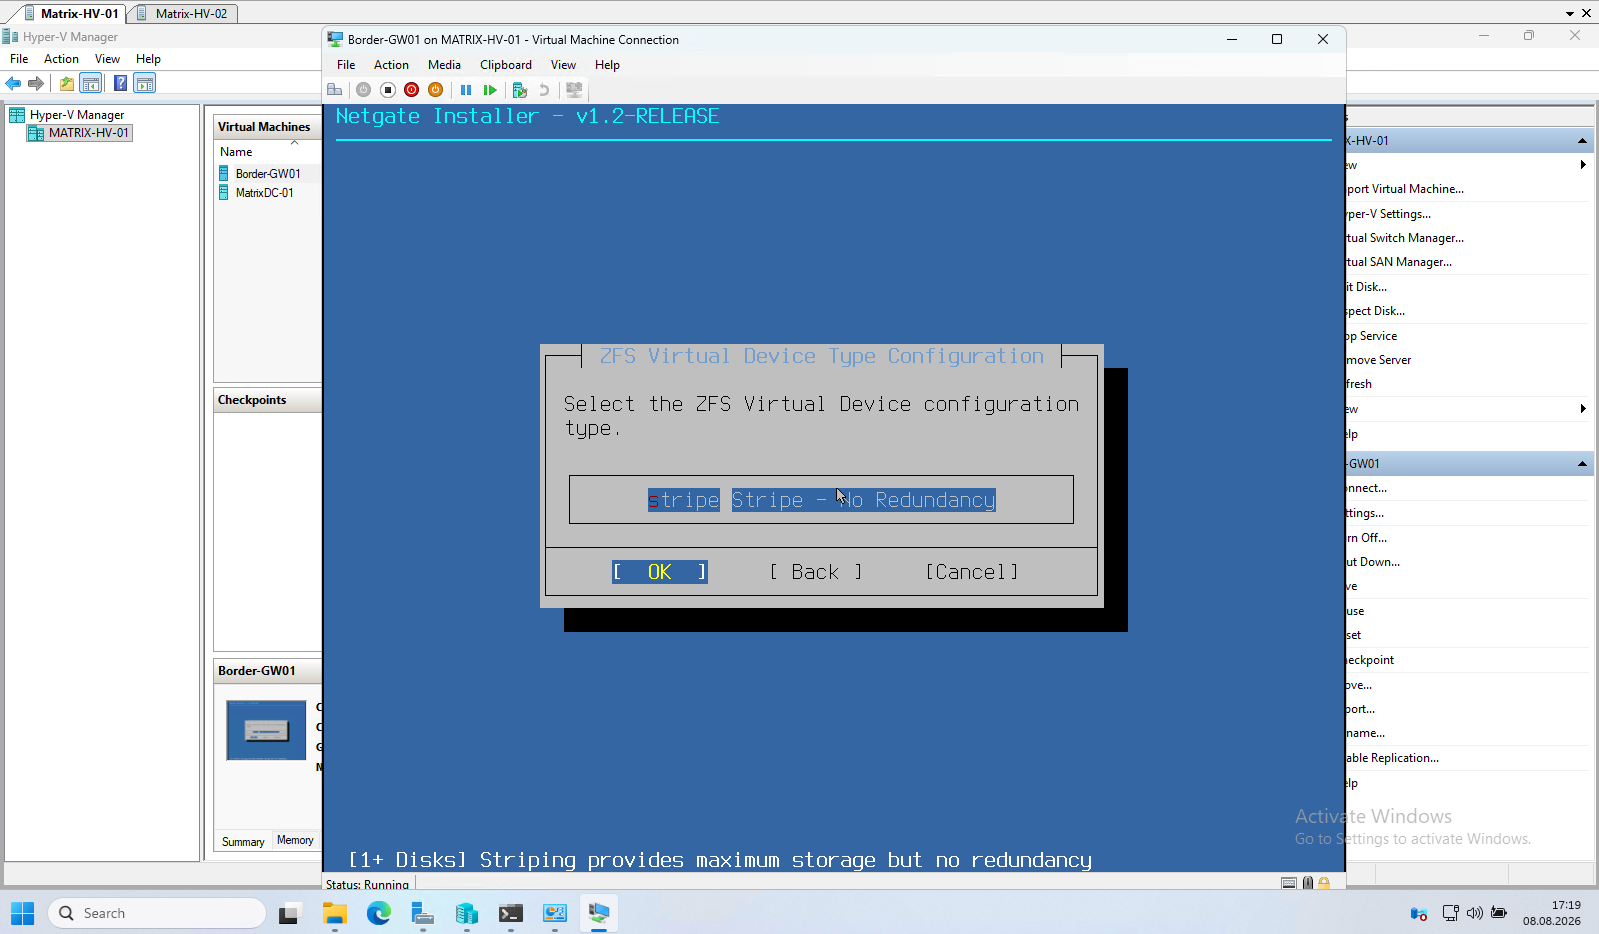Open Media menu in VM connection
1599x934 pixels.
click(444, 65)
